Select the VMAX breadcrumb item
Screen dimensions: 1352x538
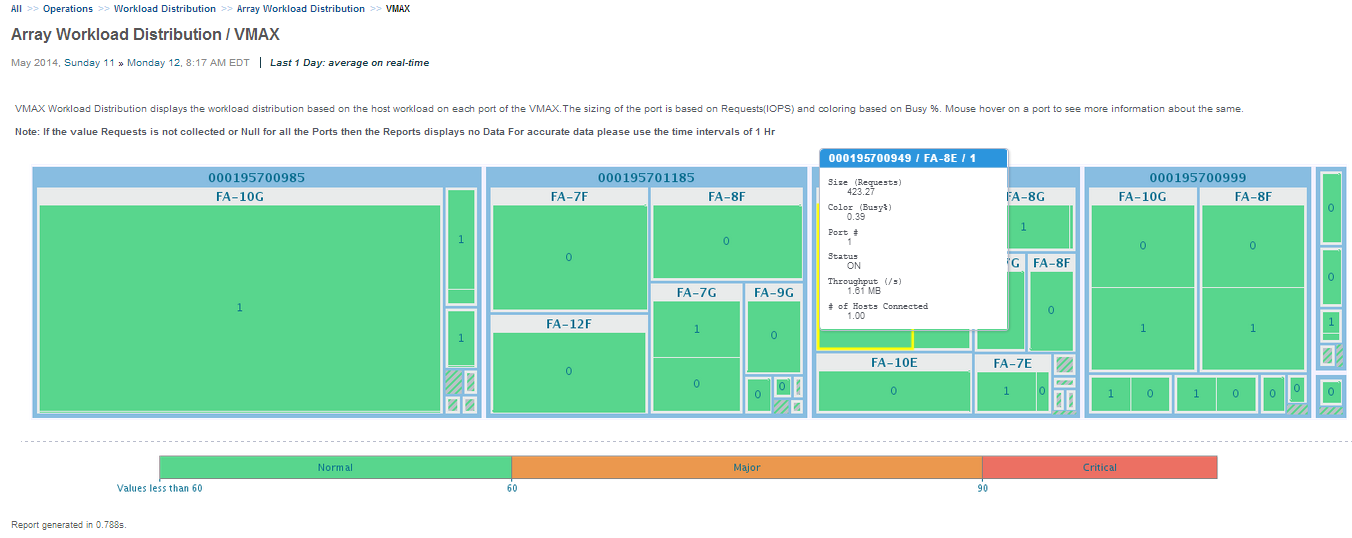coord(398,9)
